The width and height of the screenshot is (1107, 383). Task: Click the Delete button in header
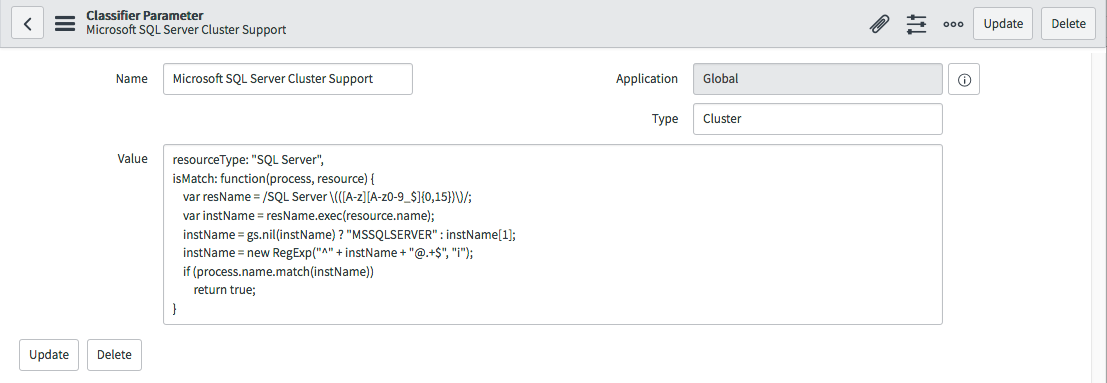[x=1068, y=23]
